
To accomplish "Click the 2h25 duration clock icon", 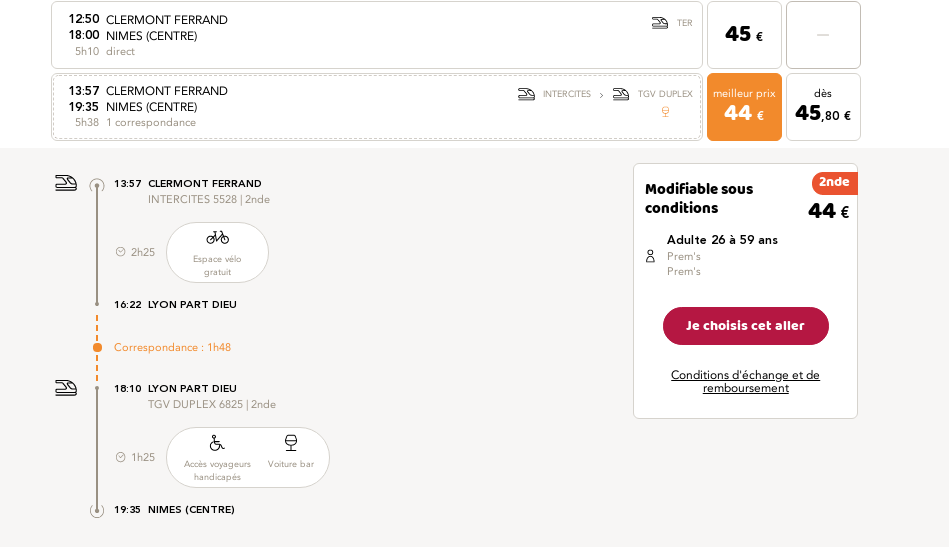I will pos(120,252).
